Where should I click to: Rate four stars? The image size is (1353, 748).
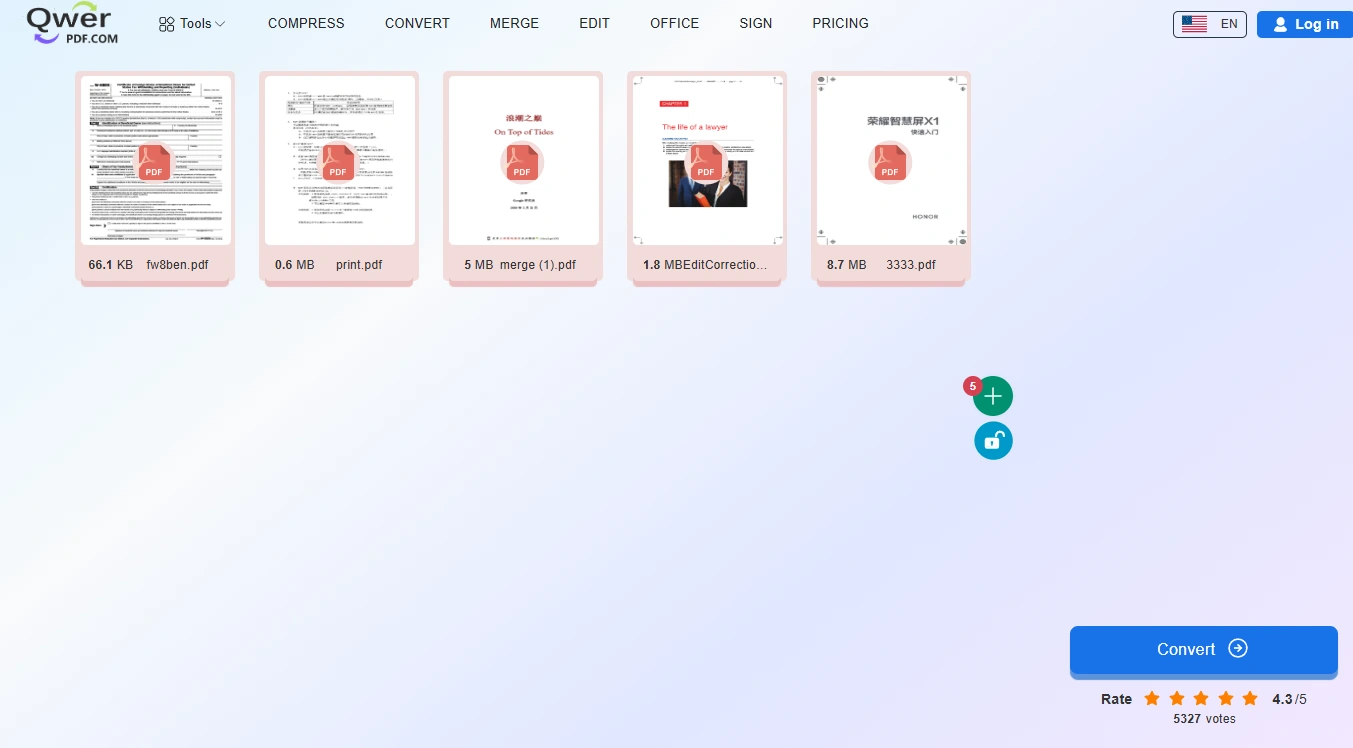tap(1225, 698)
